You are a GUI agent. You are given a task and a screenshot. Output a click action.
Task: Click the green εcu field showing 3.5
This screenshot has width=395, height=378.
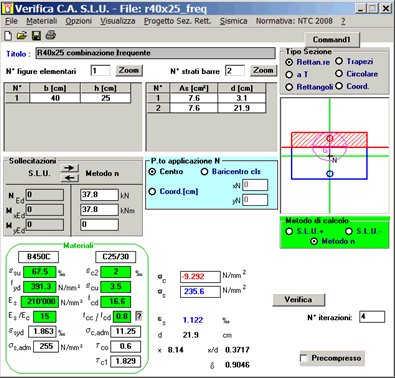(x=116, y=287)
